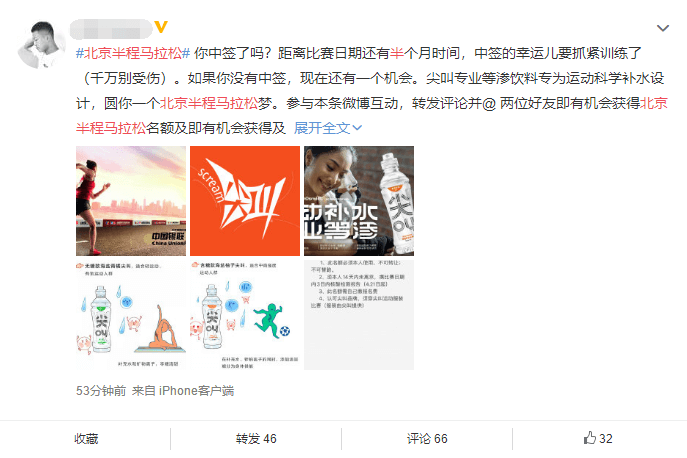Open the post options chevron menu
The image size is (687, 458).
click(662, 28)
